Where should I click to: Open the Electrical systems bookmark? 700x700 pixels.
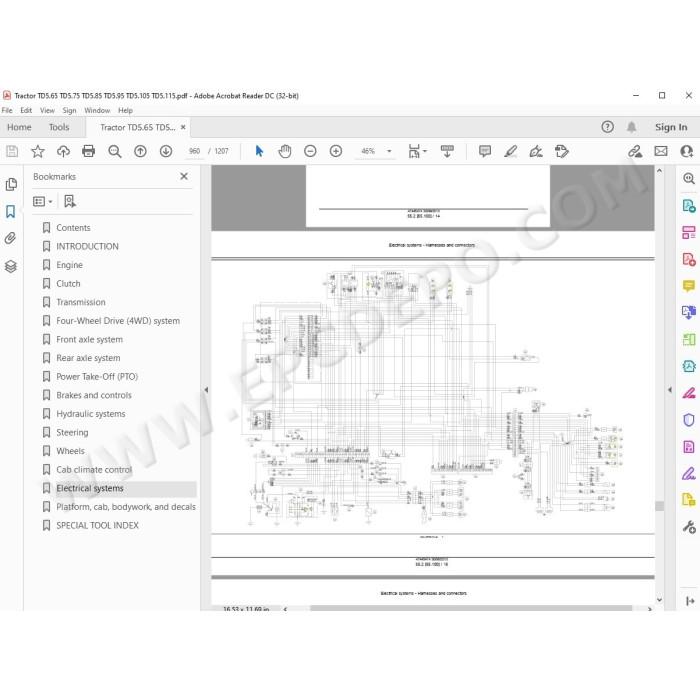90,488
